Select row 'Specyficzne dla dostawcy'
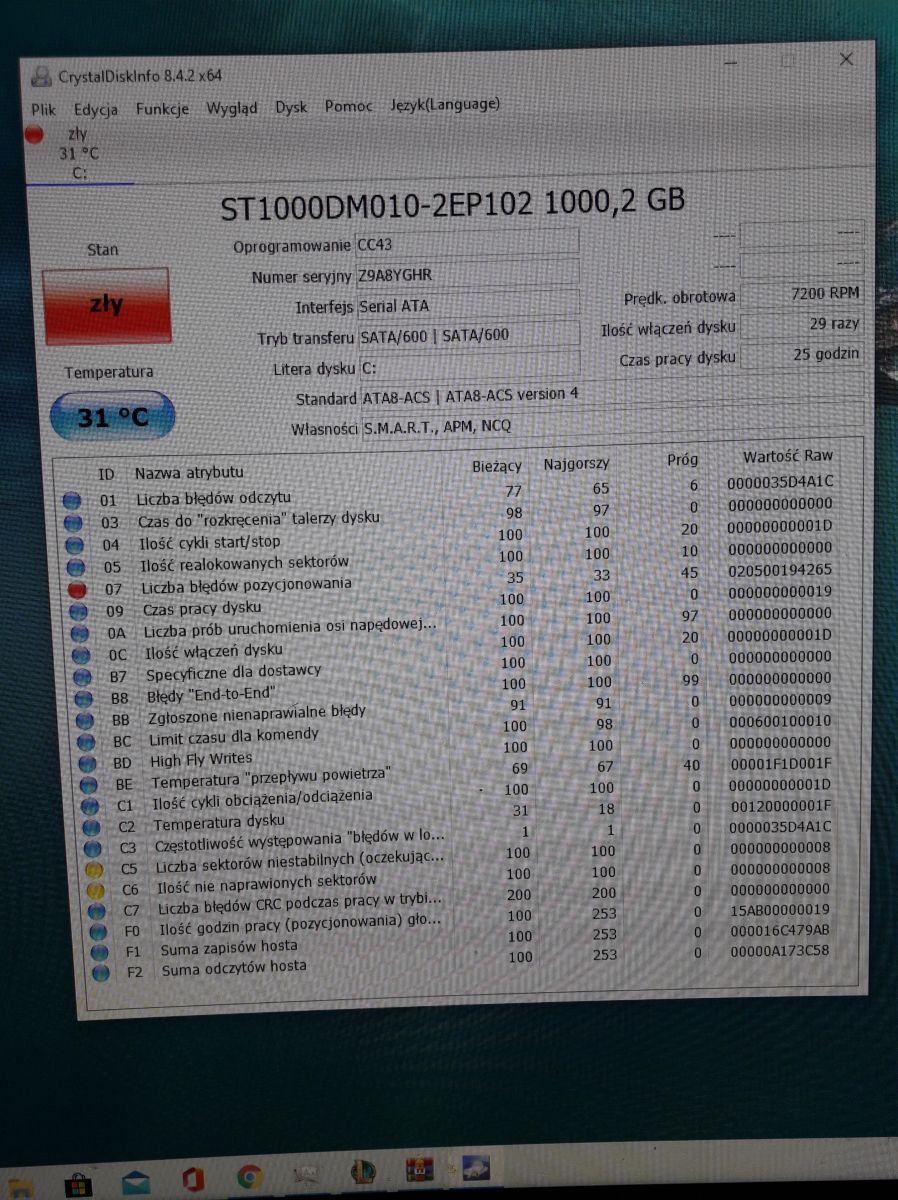The width and height of the screenshot is (898, 1200). [x=456, y=668]
